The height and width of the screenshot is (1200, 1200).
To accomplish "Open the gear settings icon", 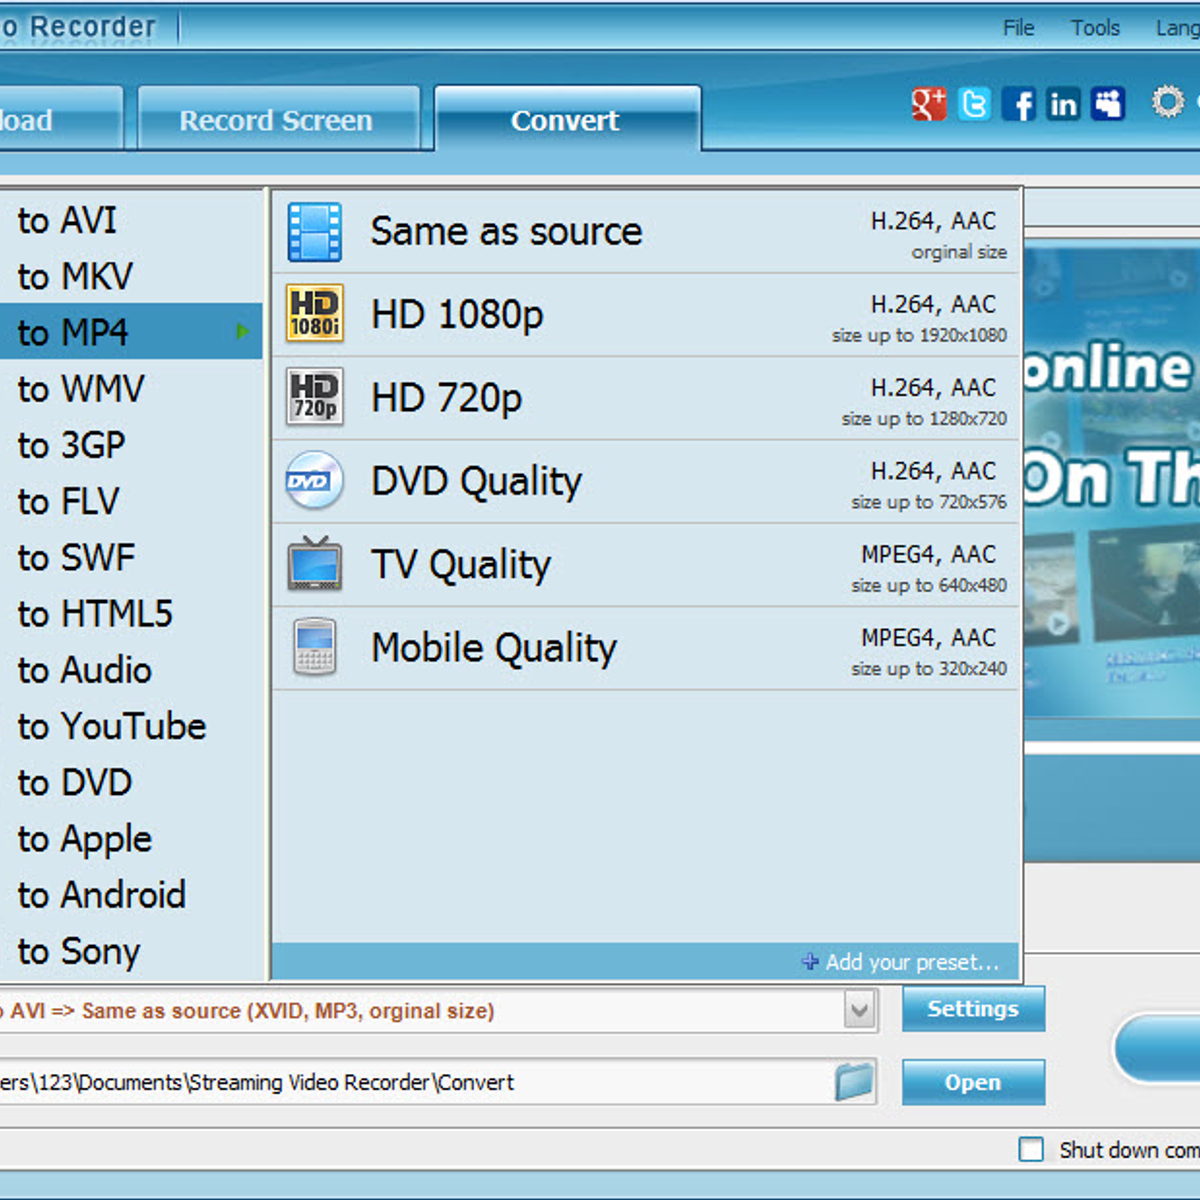I will tap(1167, 102).
